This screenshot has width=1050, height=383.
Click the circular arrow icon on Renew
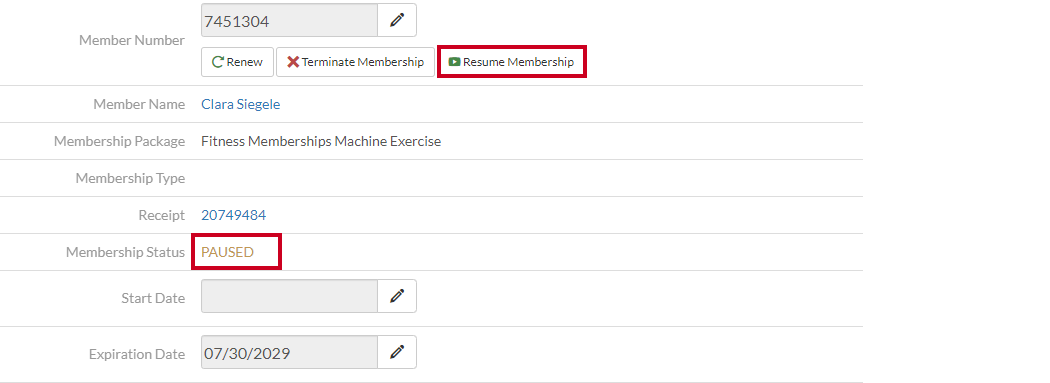tap(218, 62)
